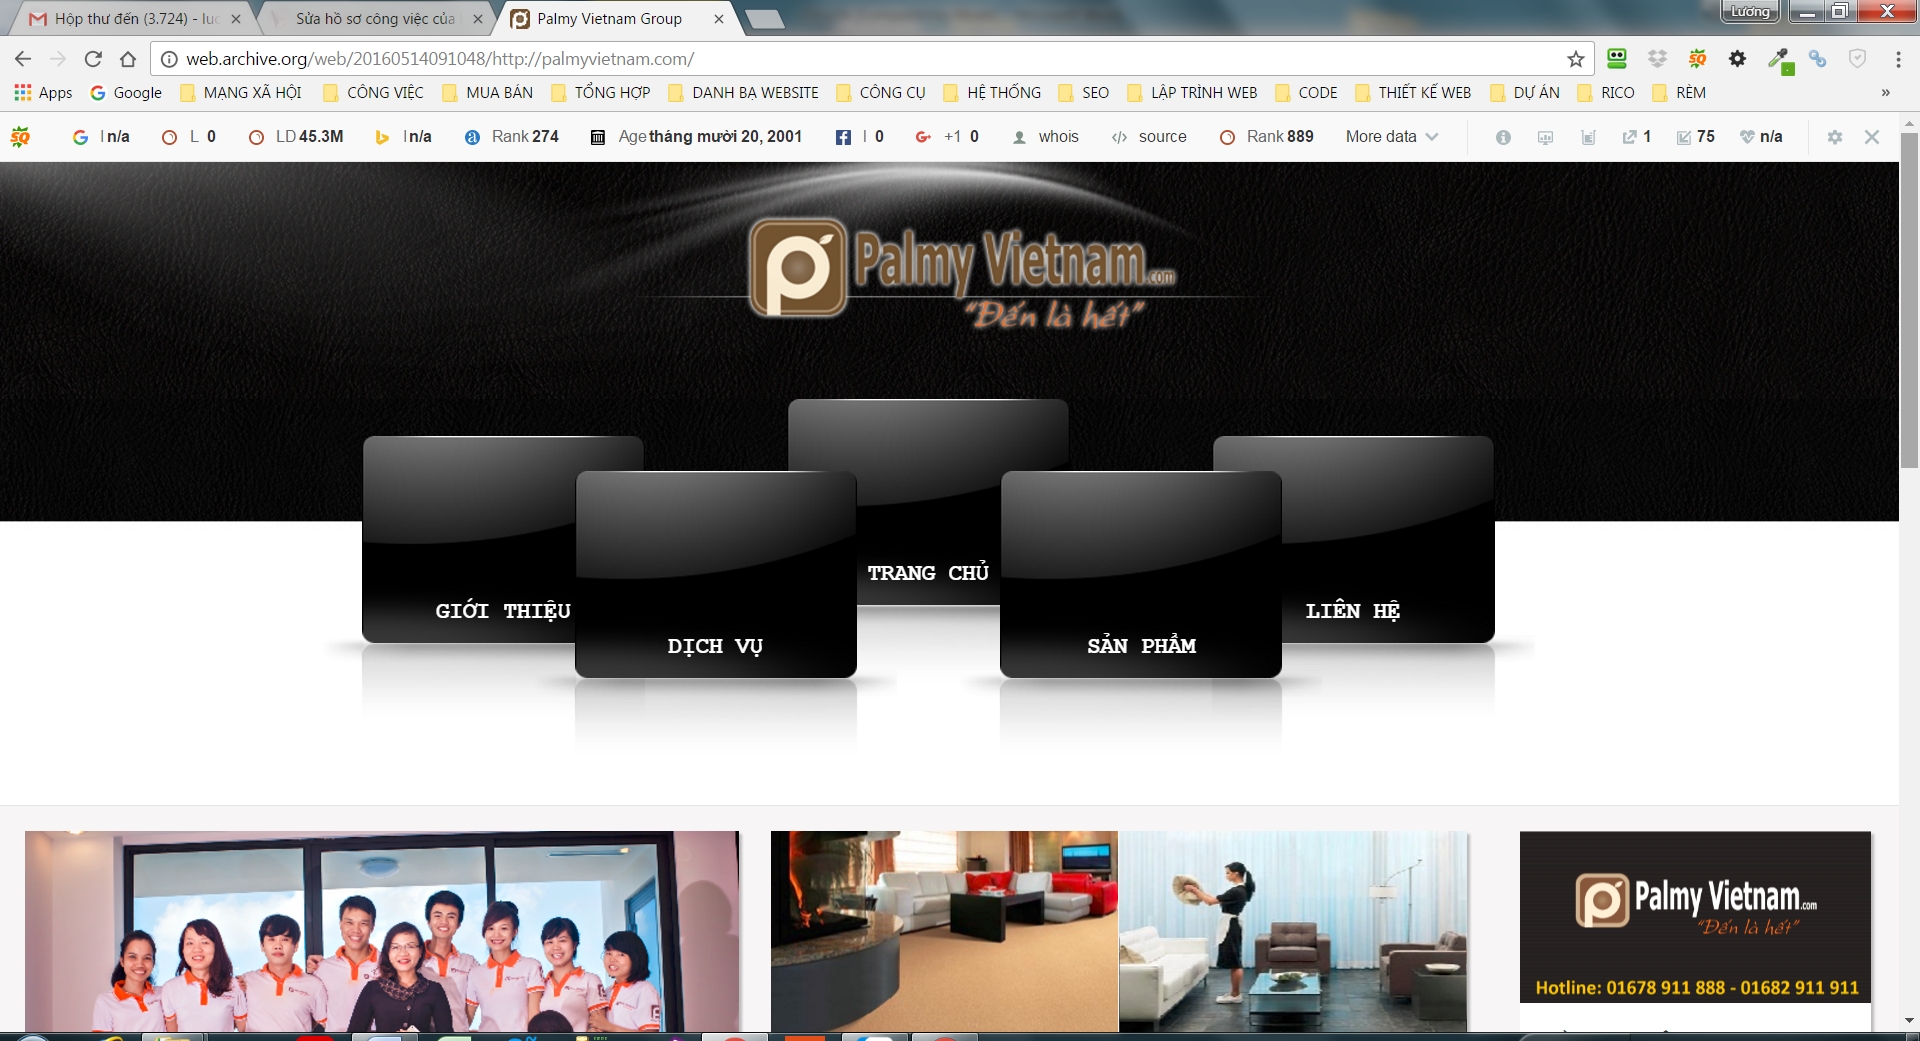Viewport: 1920px width, 1041px height.
Task: Open the DANH BẠ WEBSITE bookmark folder
Action: (744, 93)
